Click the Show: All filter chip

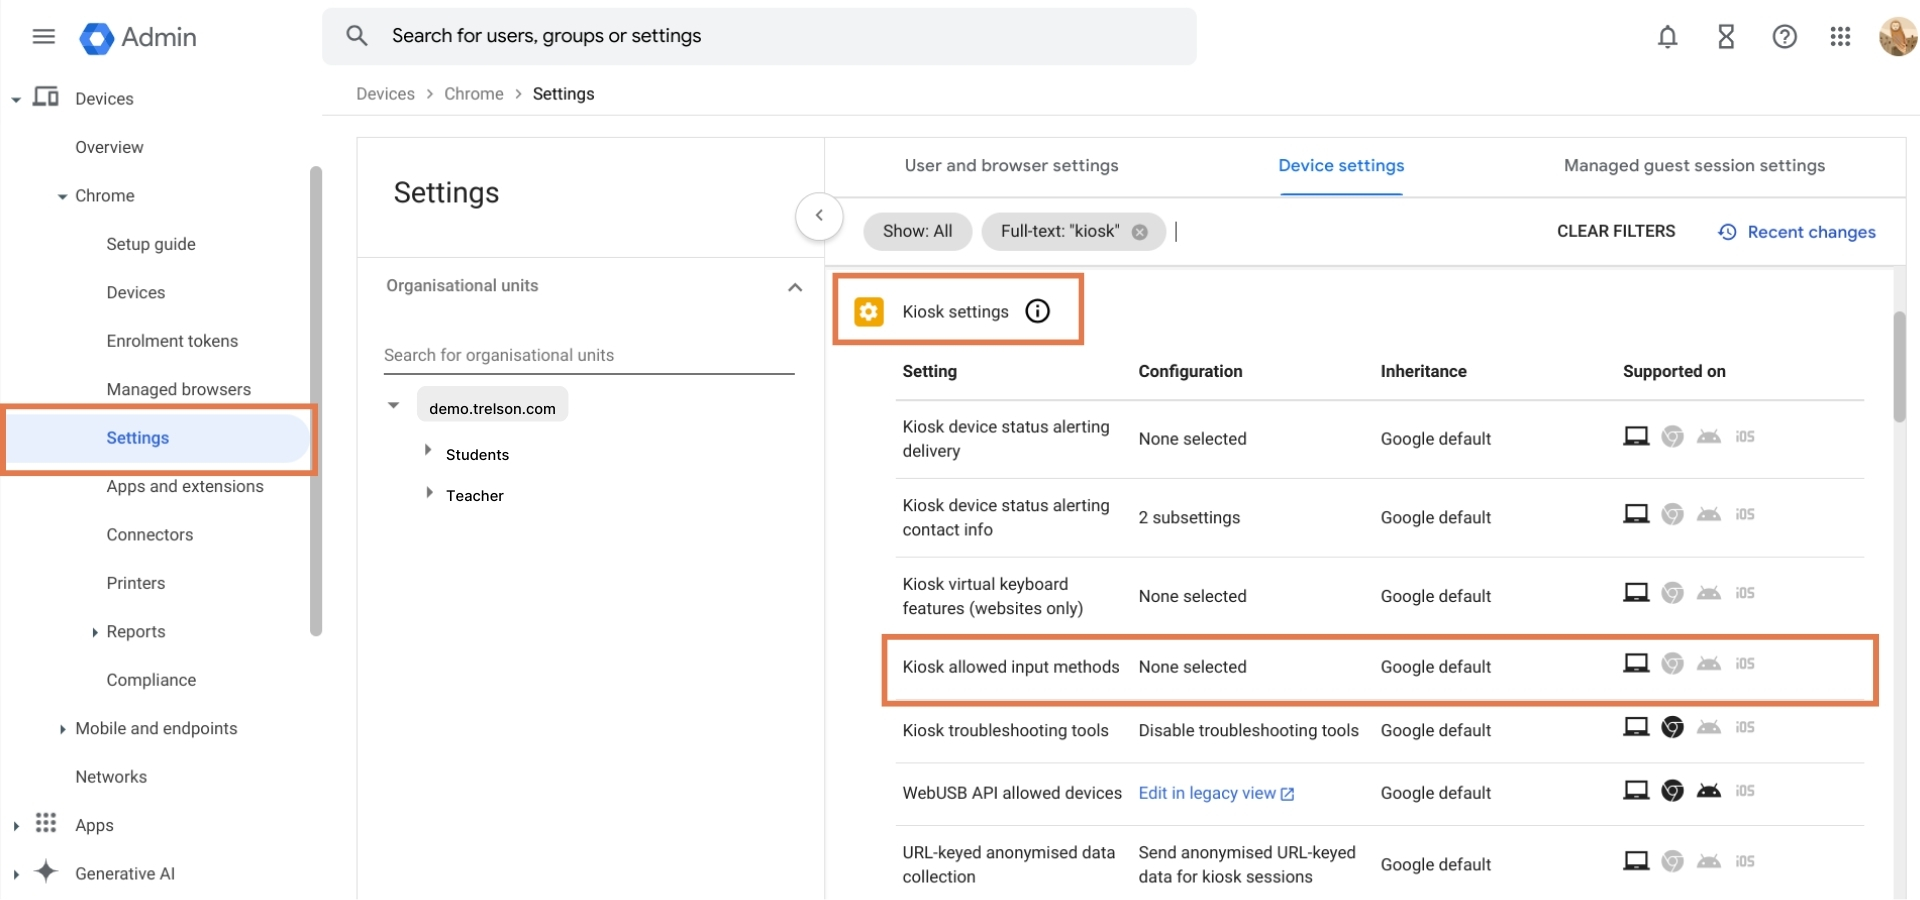917,231
